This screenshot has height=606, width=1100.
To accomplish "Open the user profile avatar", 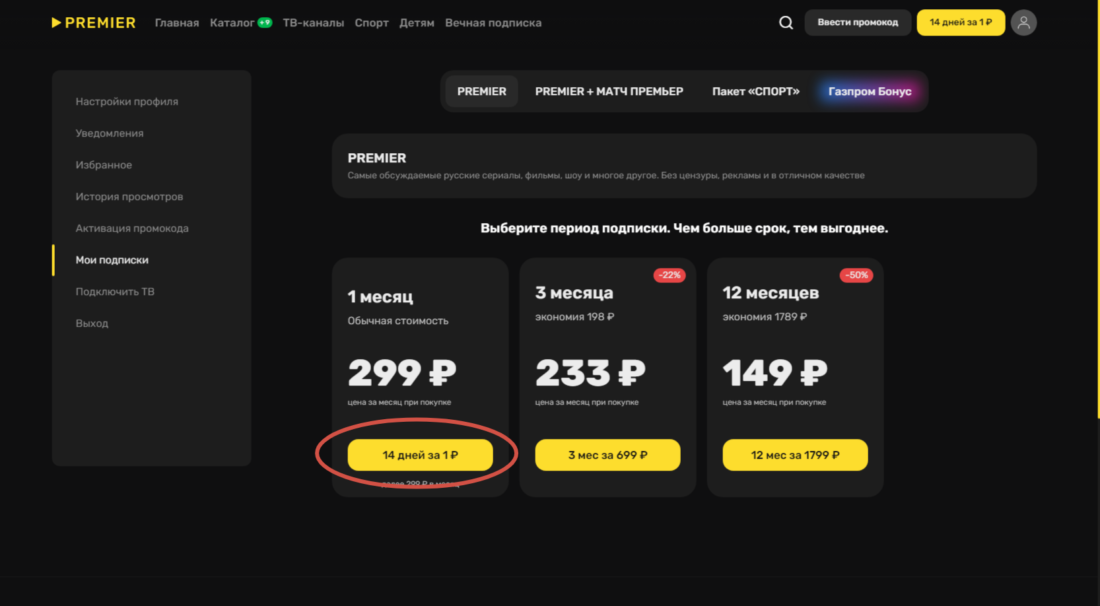I will click(1023, 23).
